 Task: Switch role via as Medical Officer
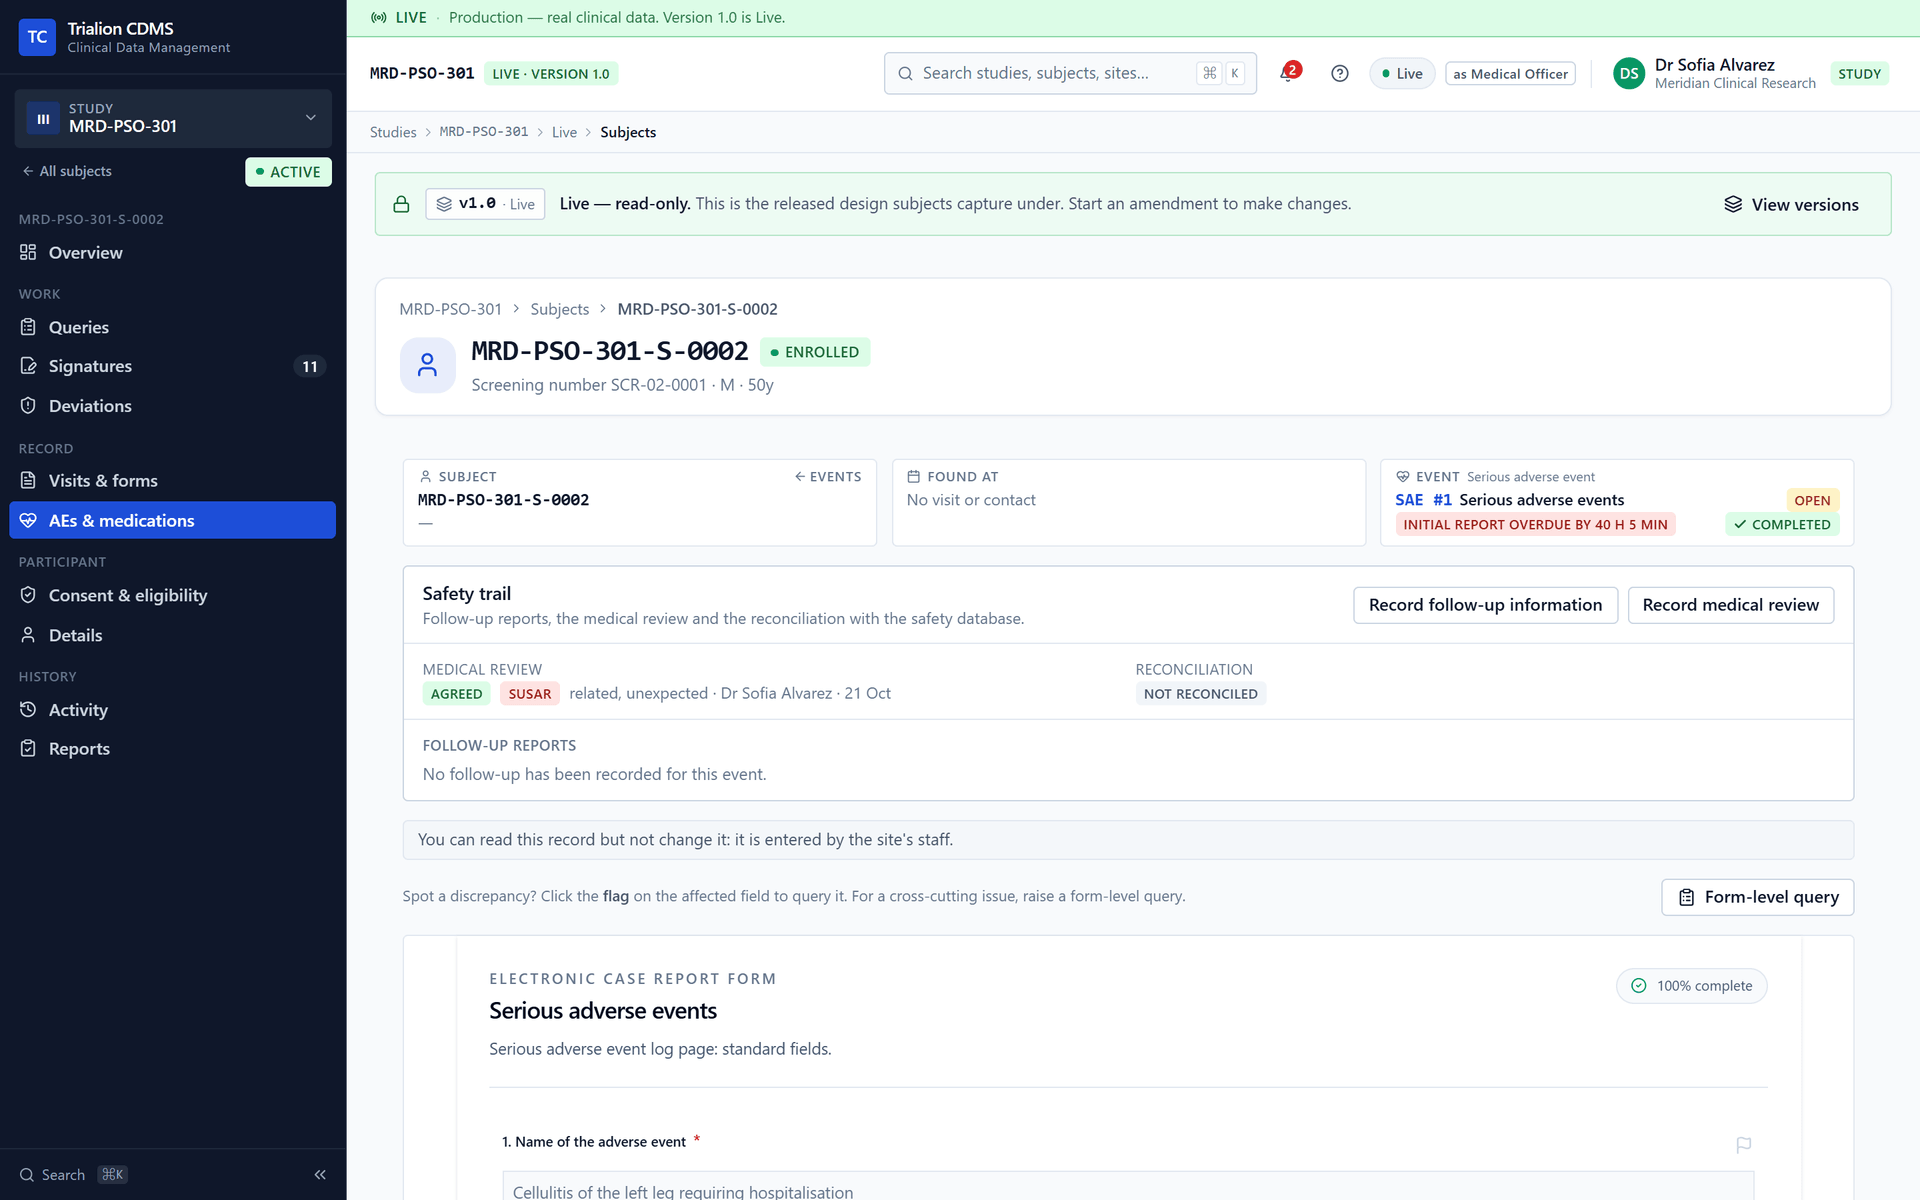coord(1510,73)
